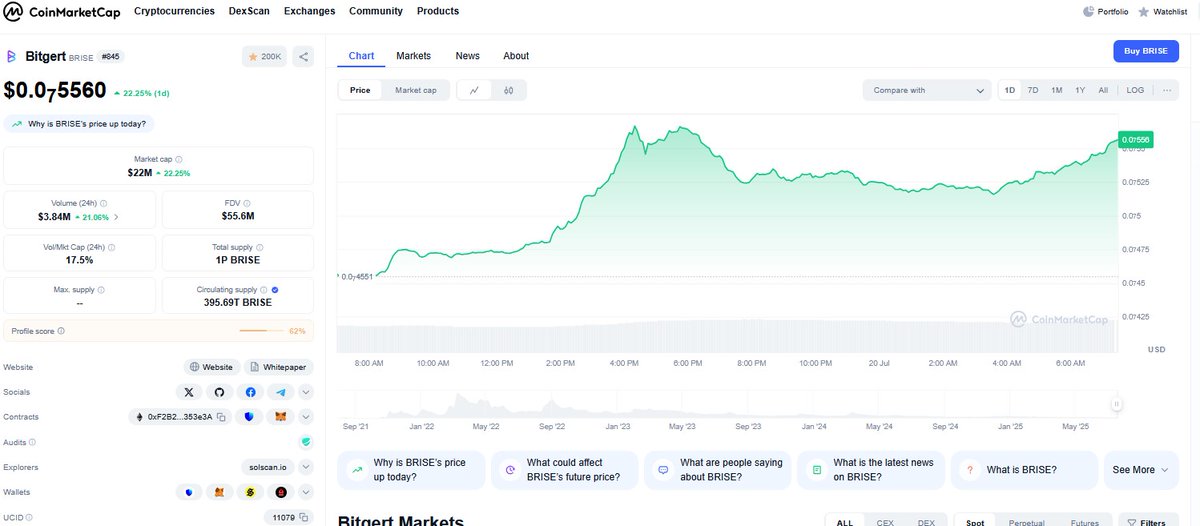Click the Profile score progress bar
The width and height of the screenshot is (1200, 526).
tap(261, 331)
